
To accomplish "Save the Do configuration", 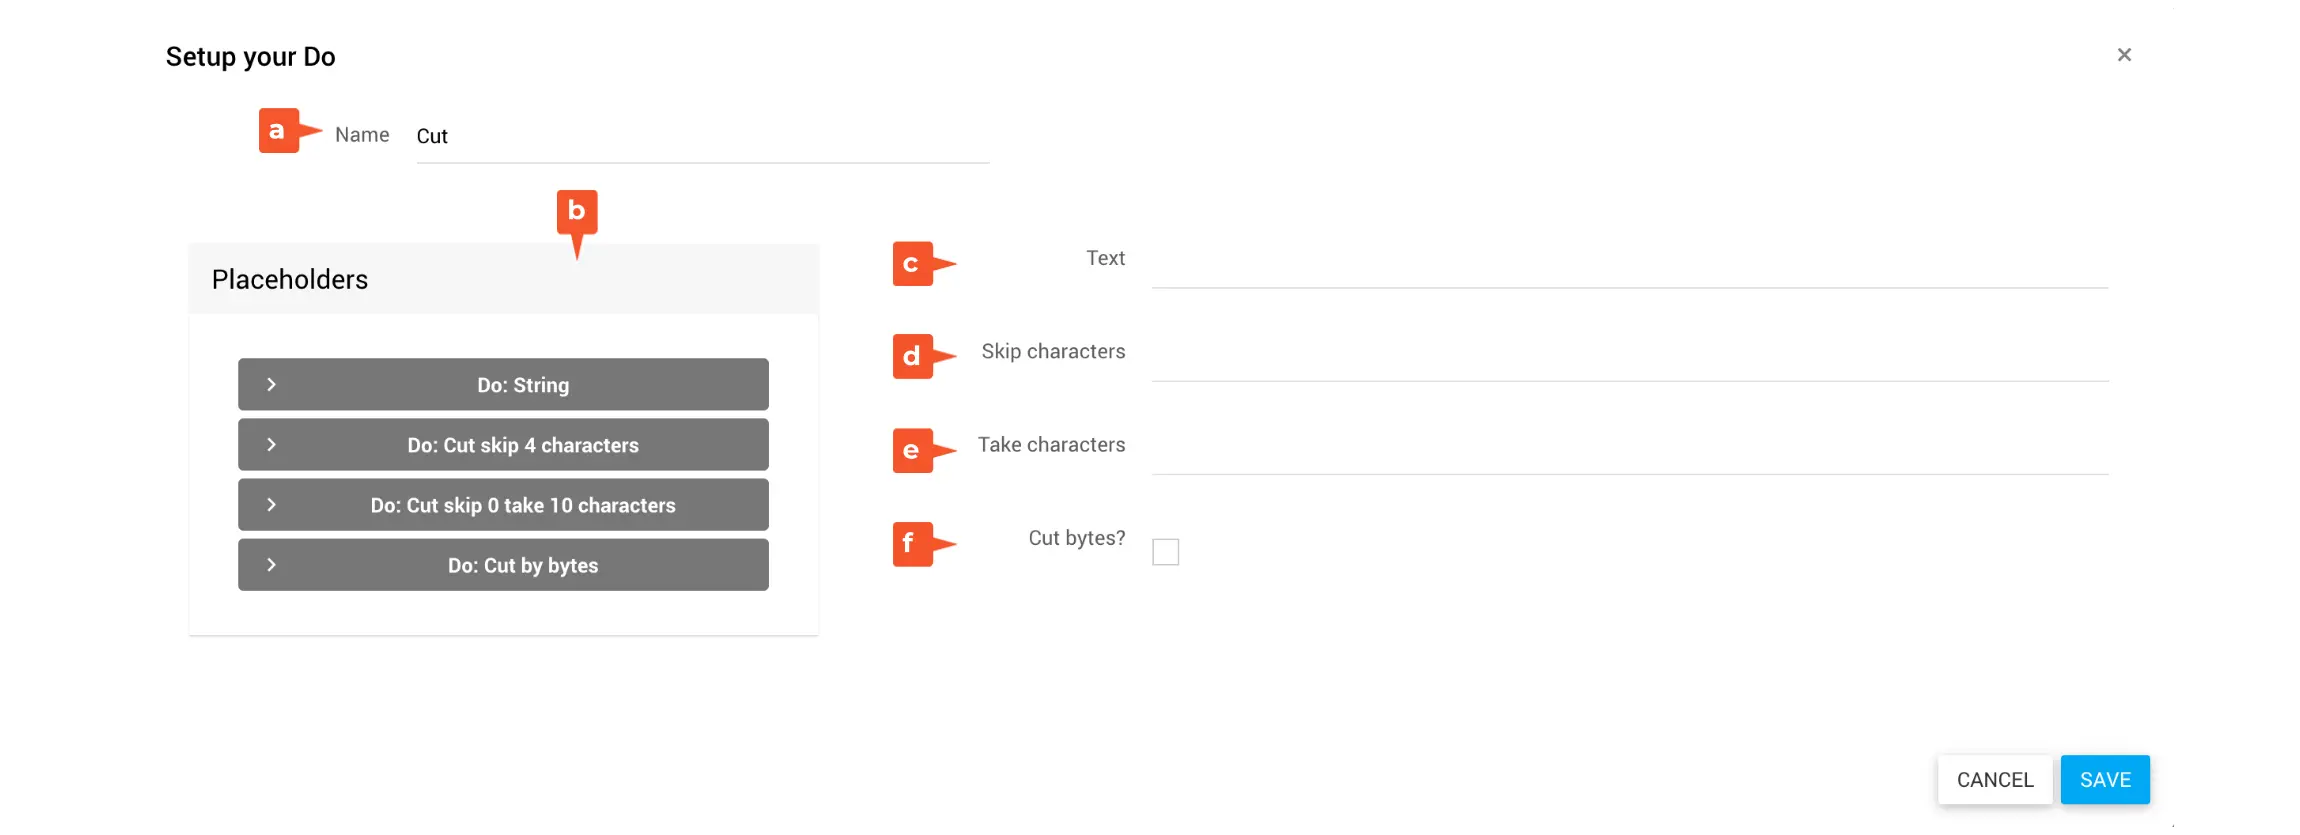I will [2104, 780].
